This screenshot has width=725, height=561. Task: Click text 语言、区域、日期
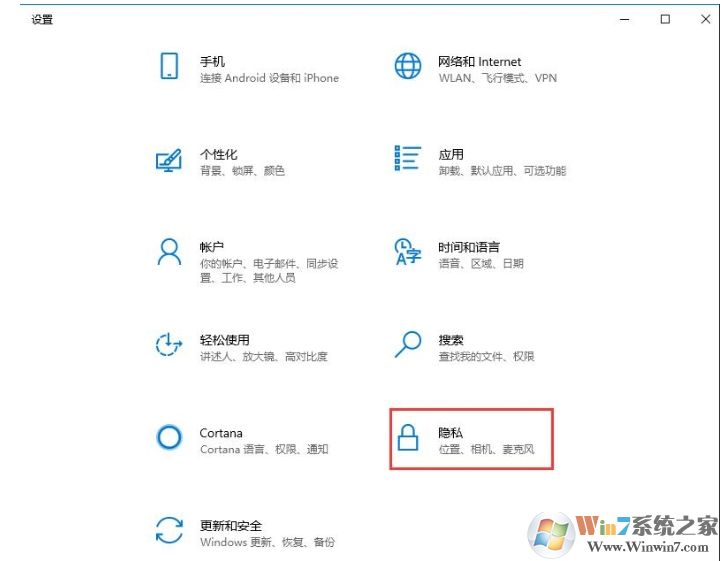click(481, 264)
